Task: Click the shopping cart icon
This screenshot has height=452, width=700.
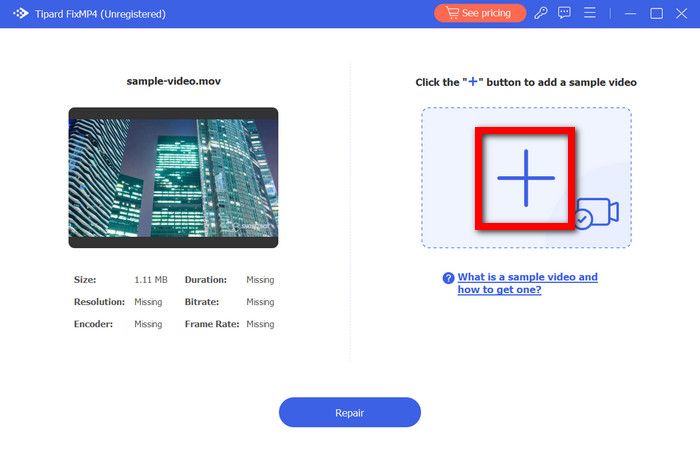Action: (x=451, y=13)
